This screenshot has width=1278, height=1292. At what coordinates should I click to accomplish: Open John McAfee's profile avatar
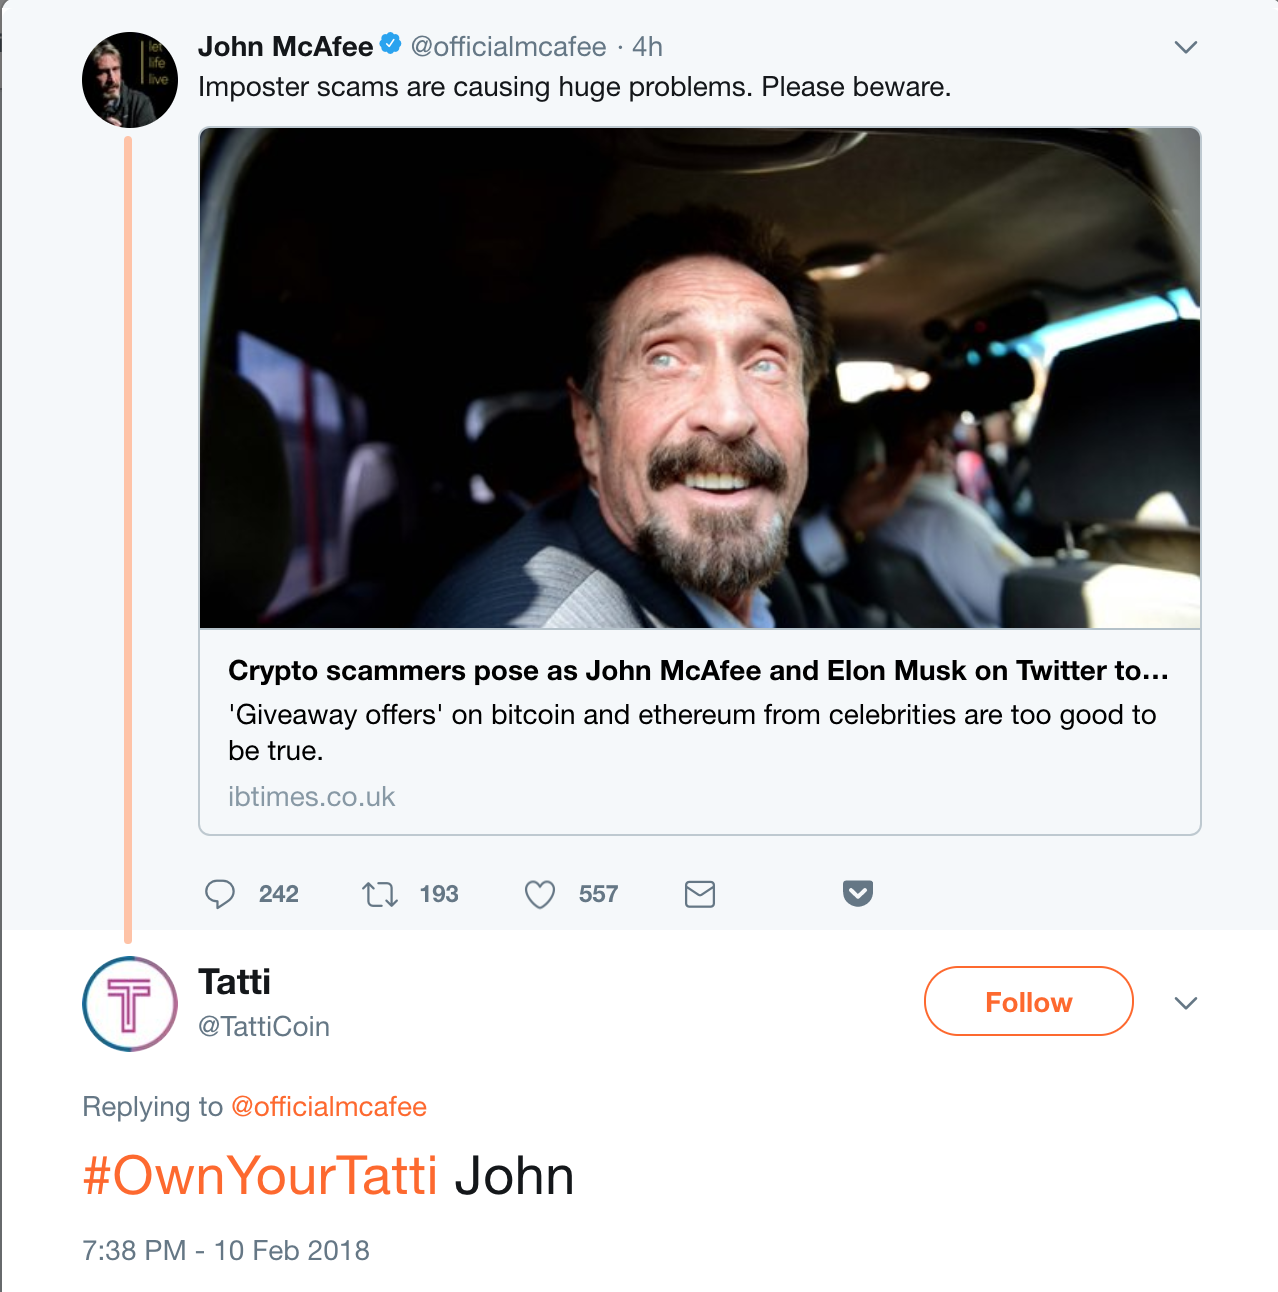[130, 80]
